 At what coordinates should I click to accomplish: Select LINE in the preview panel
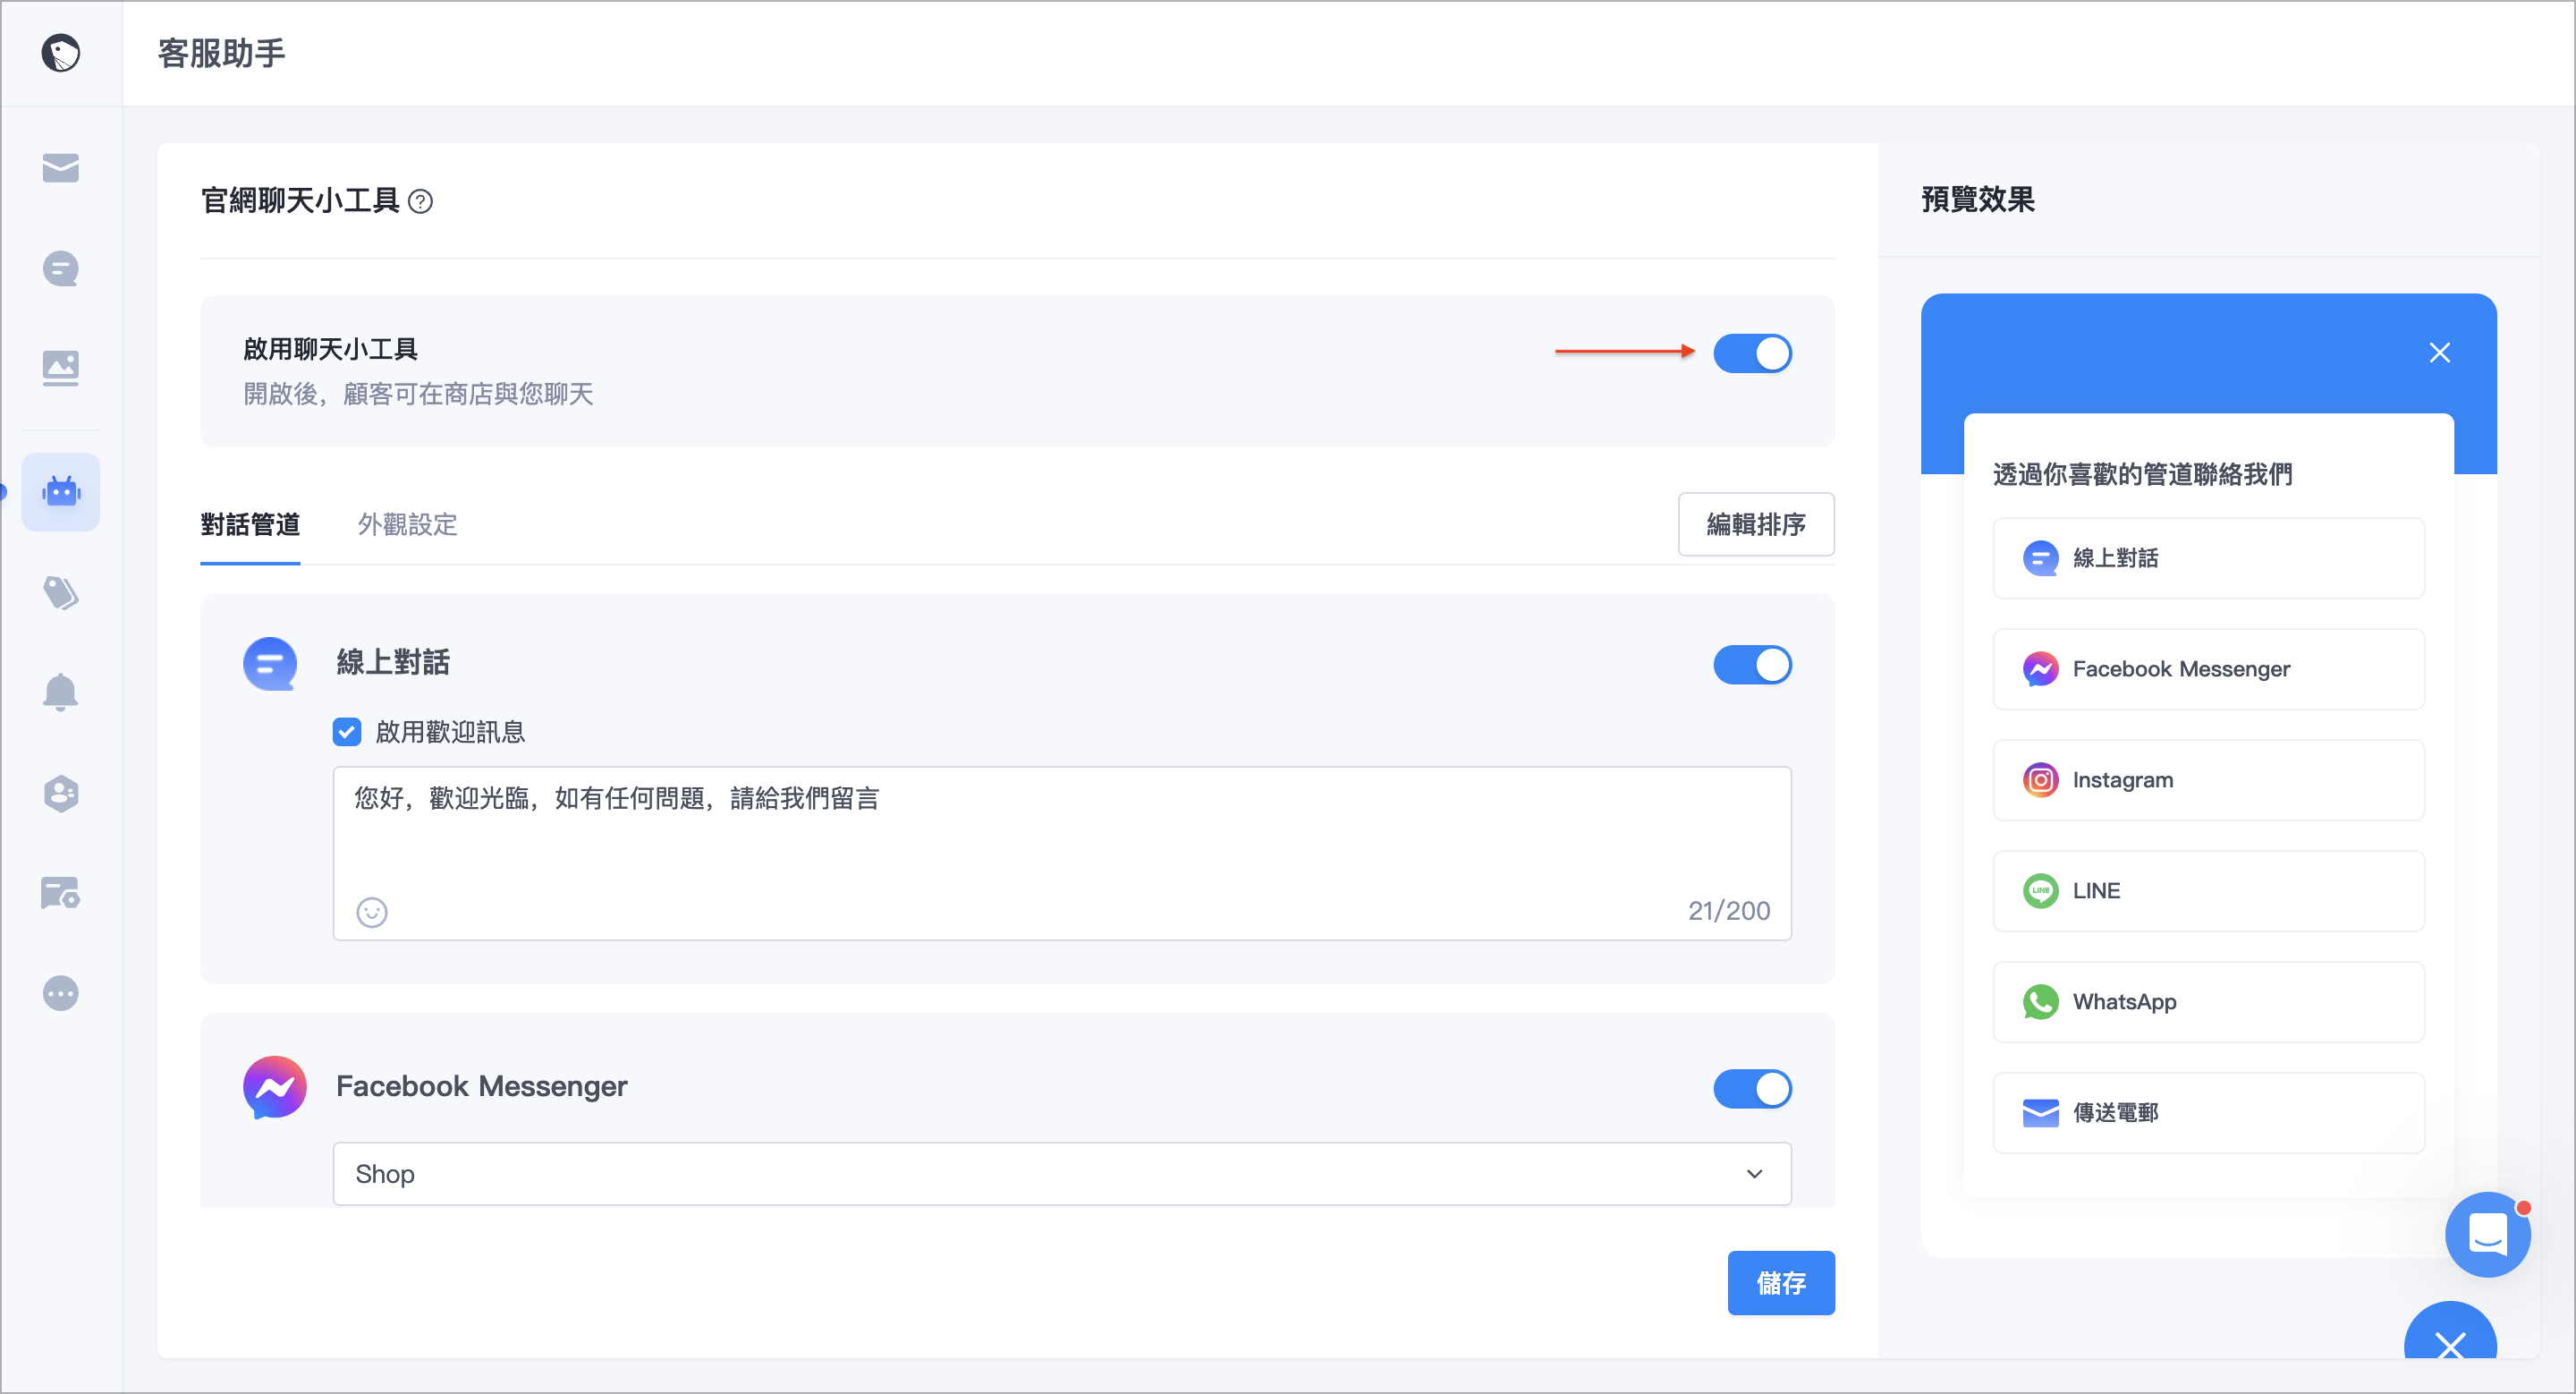[2209, 891]
